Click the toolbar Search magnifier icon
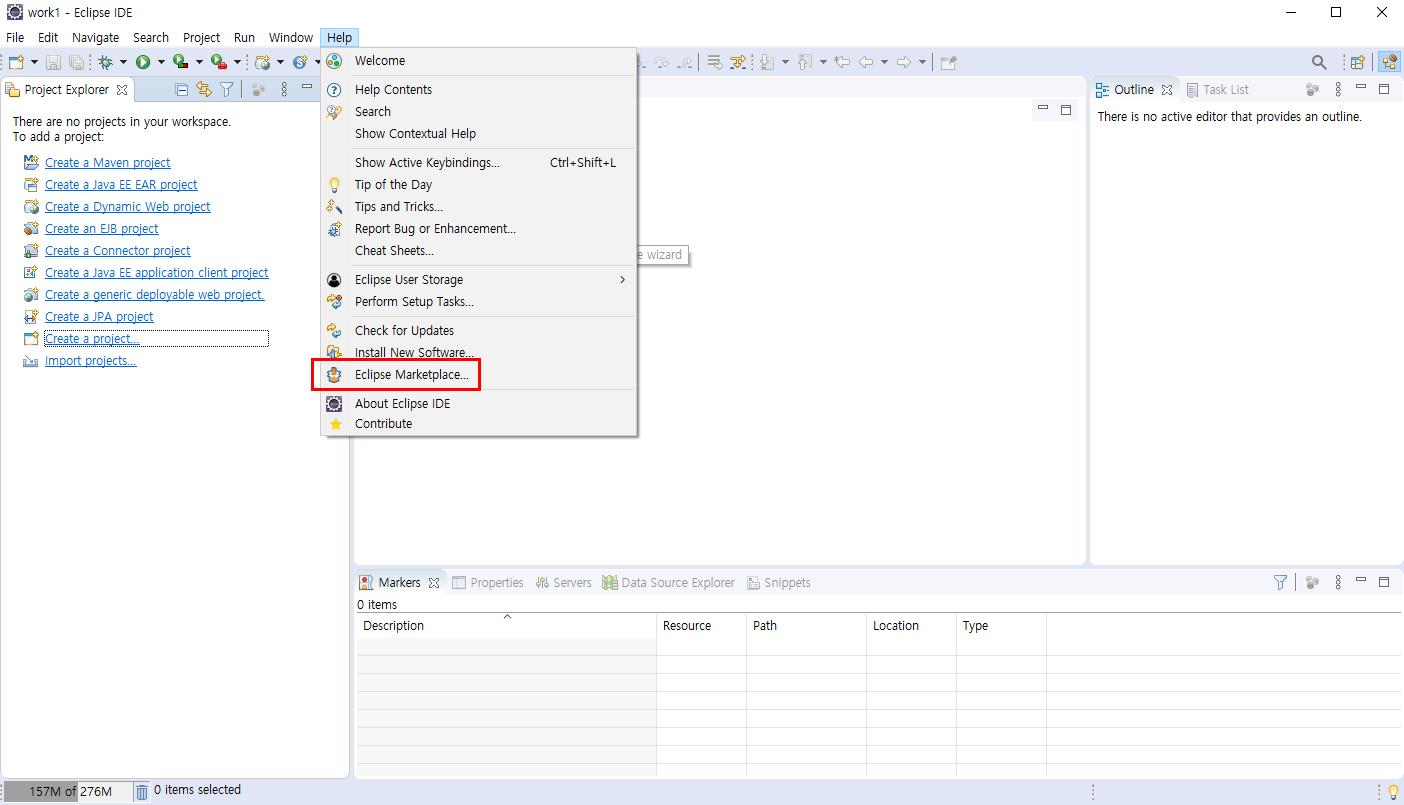 coord(1319,62)
